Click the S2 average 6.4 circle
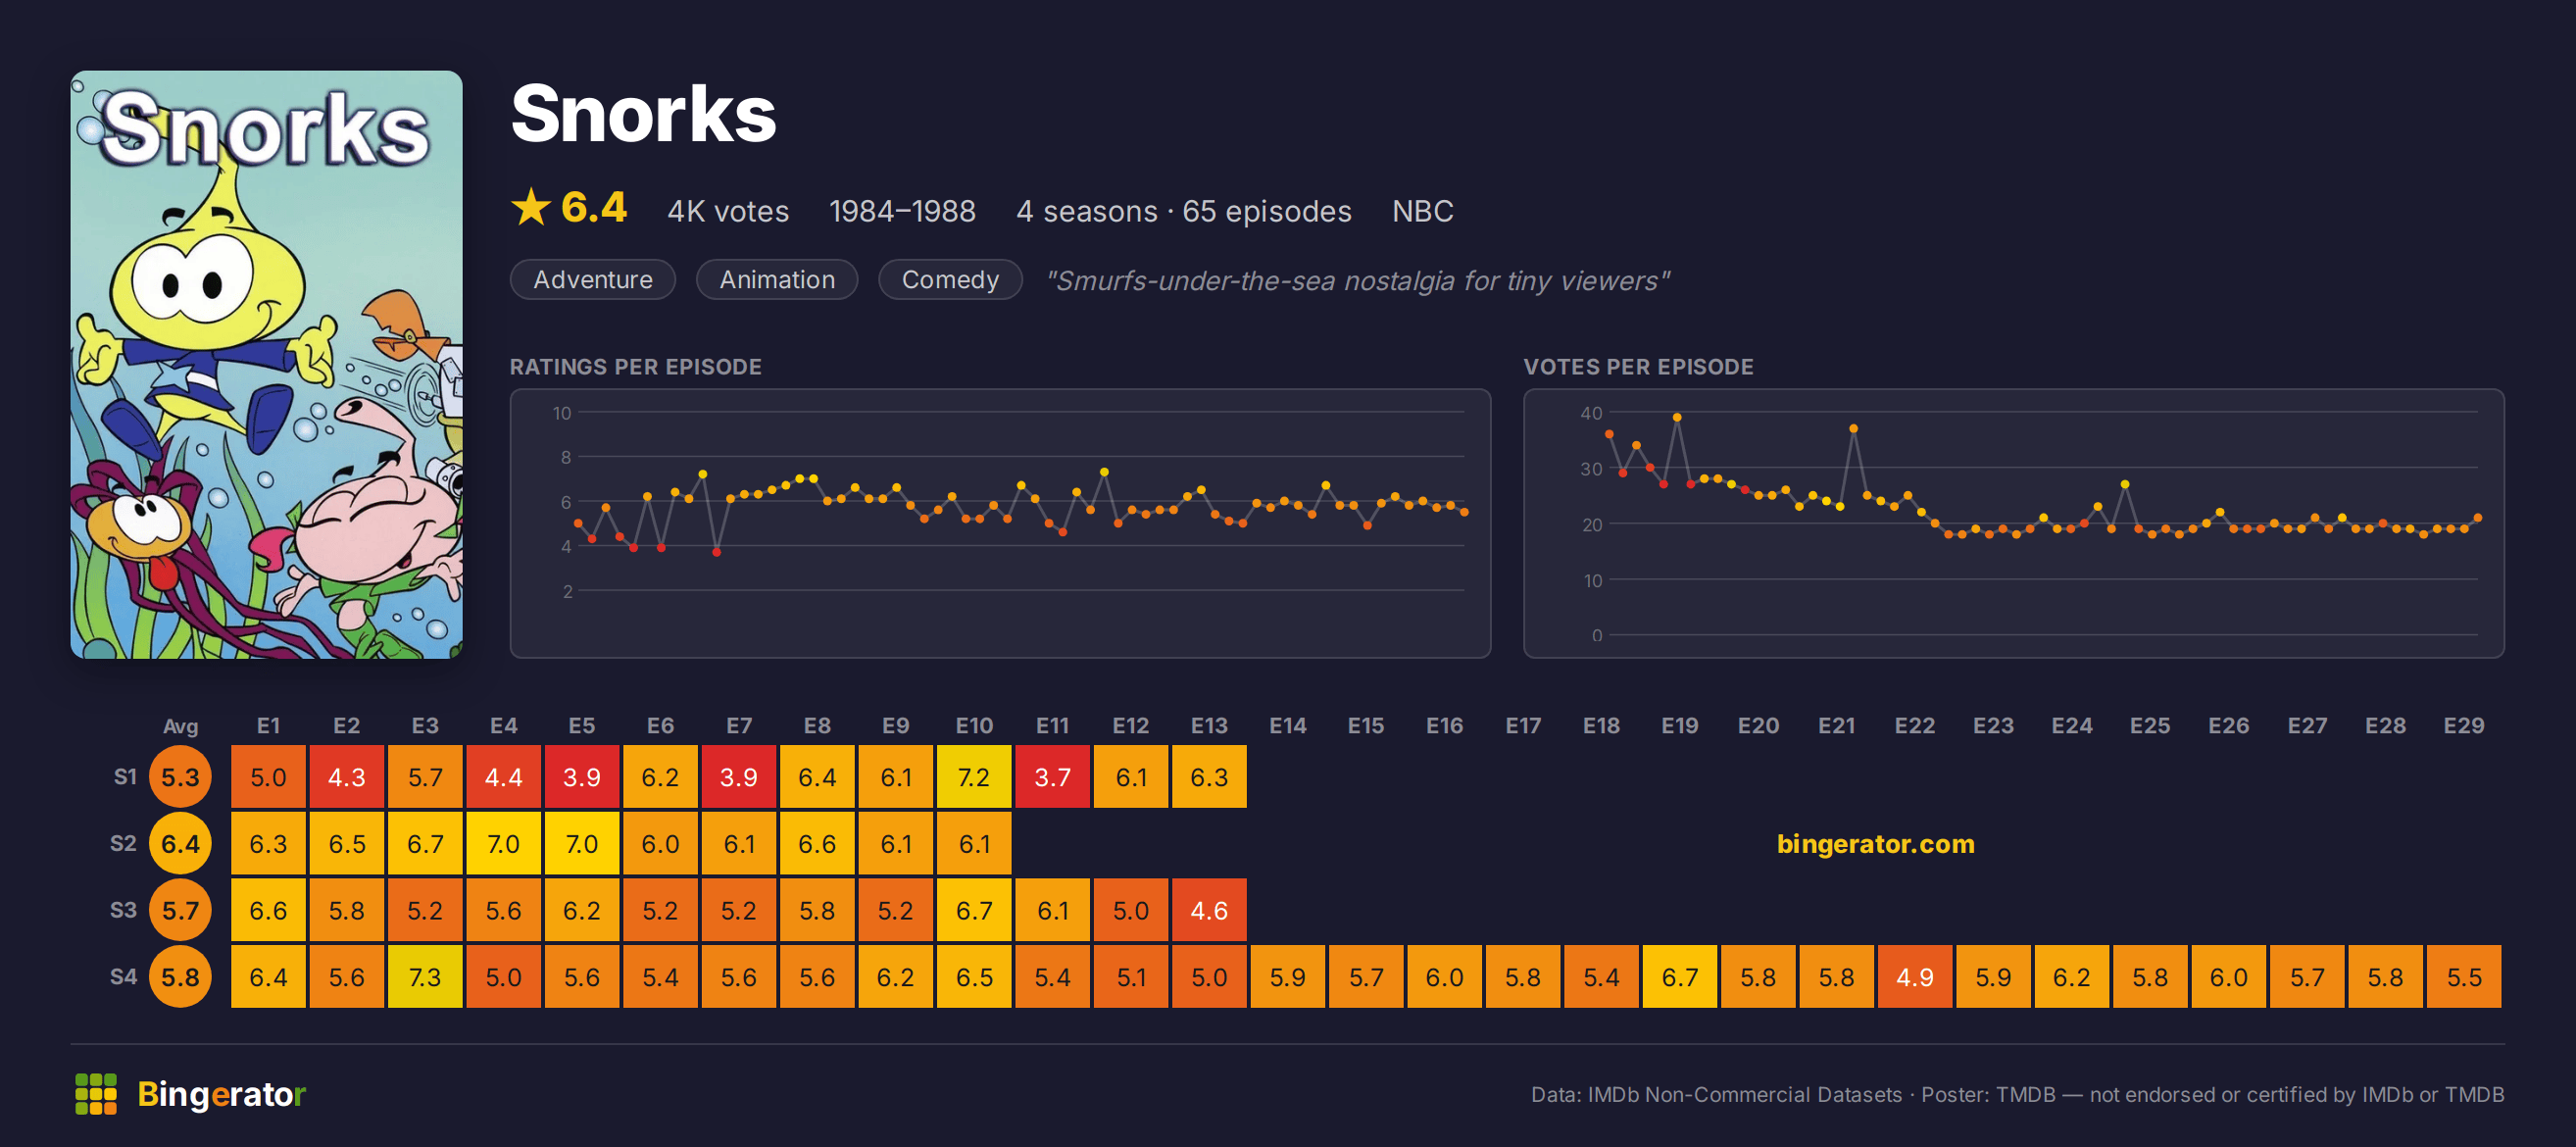The image size is (2576, 1147). pos(181,844)
